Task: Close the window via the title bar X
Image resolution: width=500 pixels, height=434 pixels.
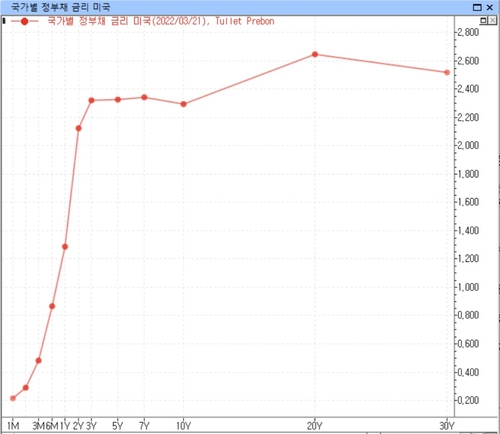Action: 490,7
